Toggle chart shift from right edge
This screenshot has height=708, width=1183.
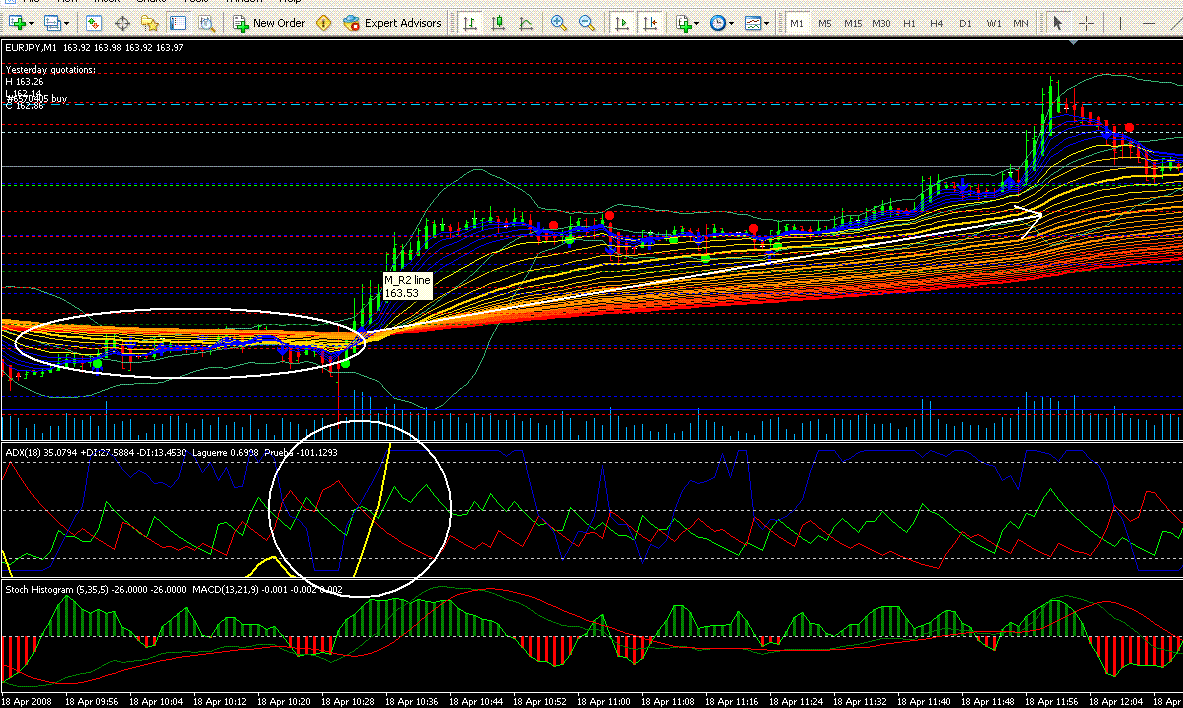[x=650, y=23]
